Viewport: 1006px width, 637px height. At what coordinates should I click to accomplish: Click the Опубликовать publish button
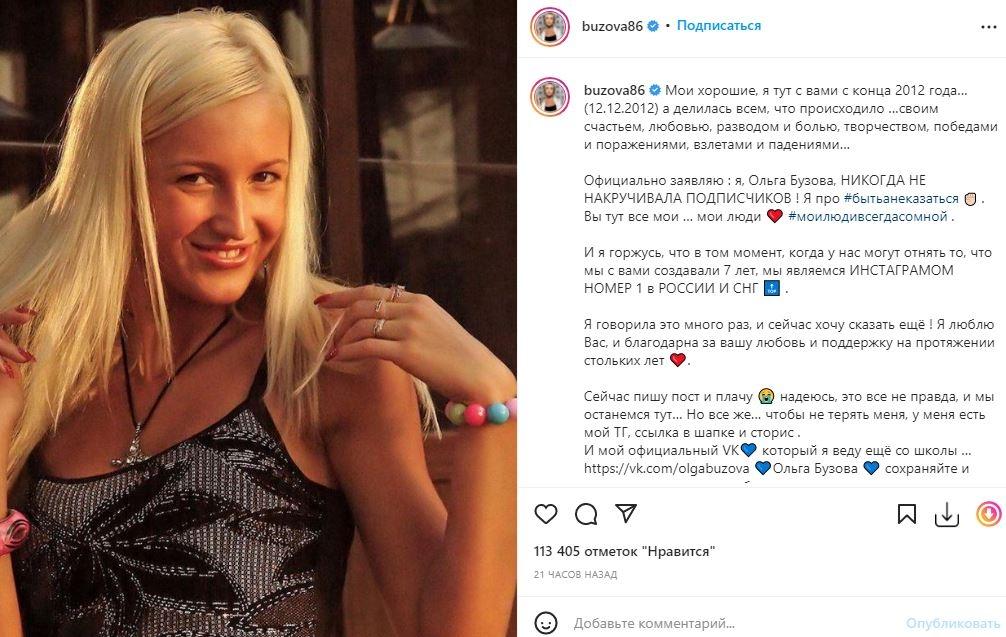(x=953, y=623)
